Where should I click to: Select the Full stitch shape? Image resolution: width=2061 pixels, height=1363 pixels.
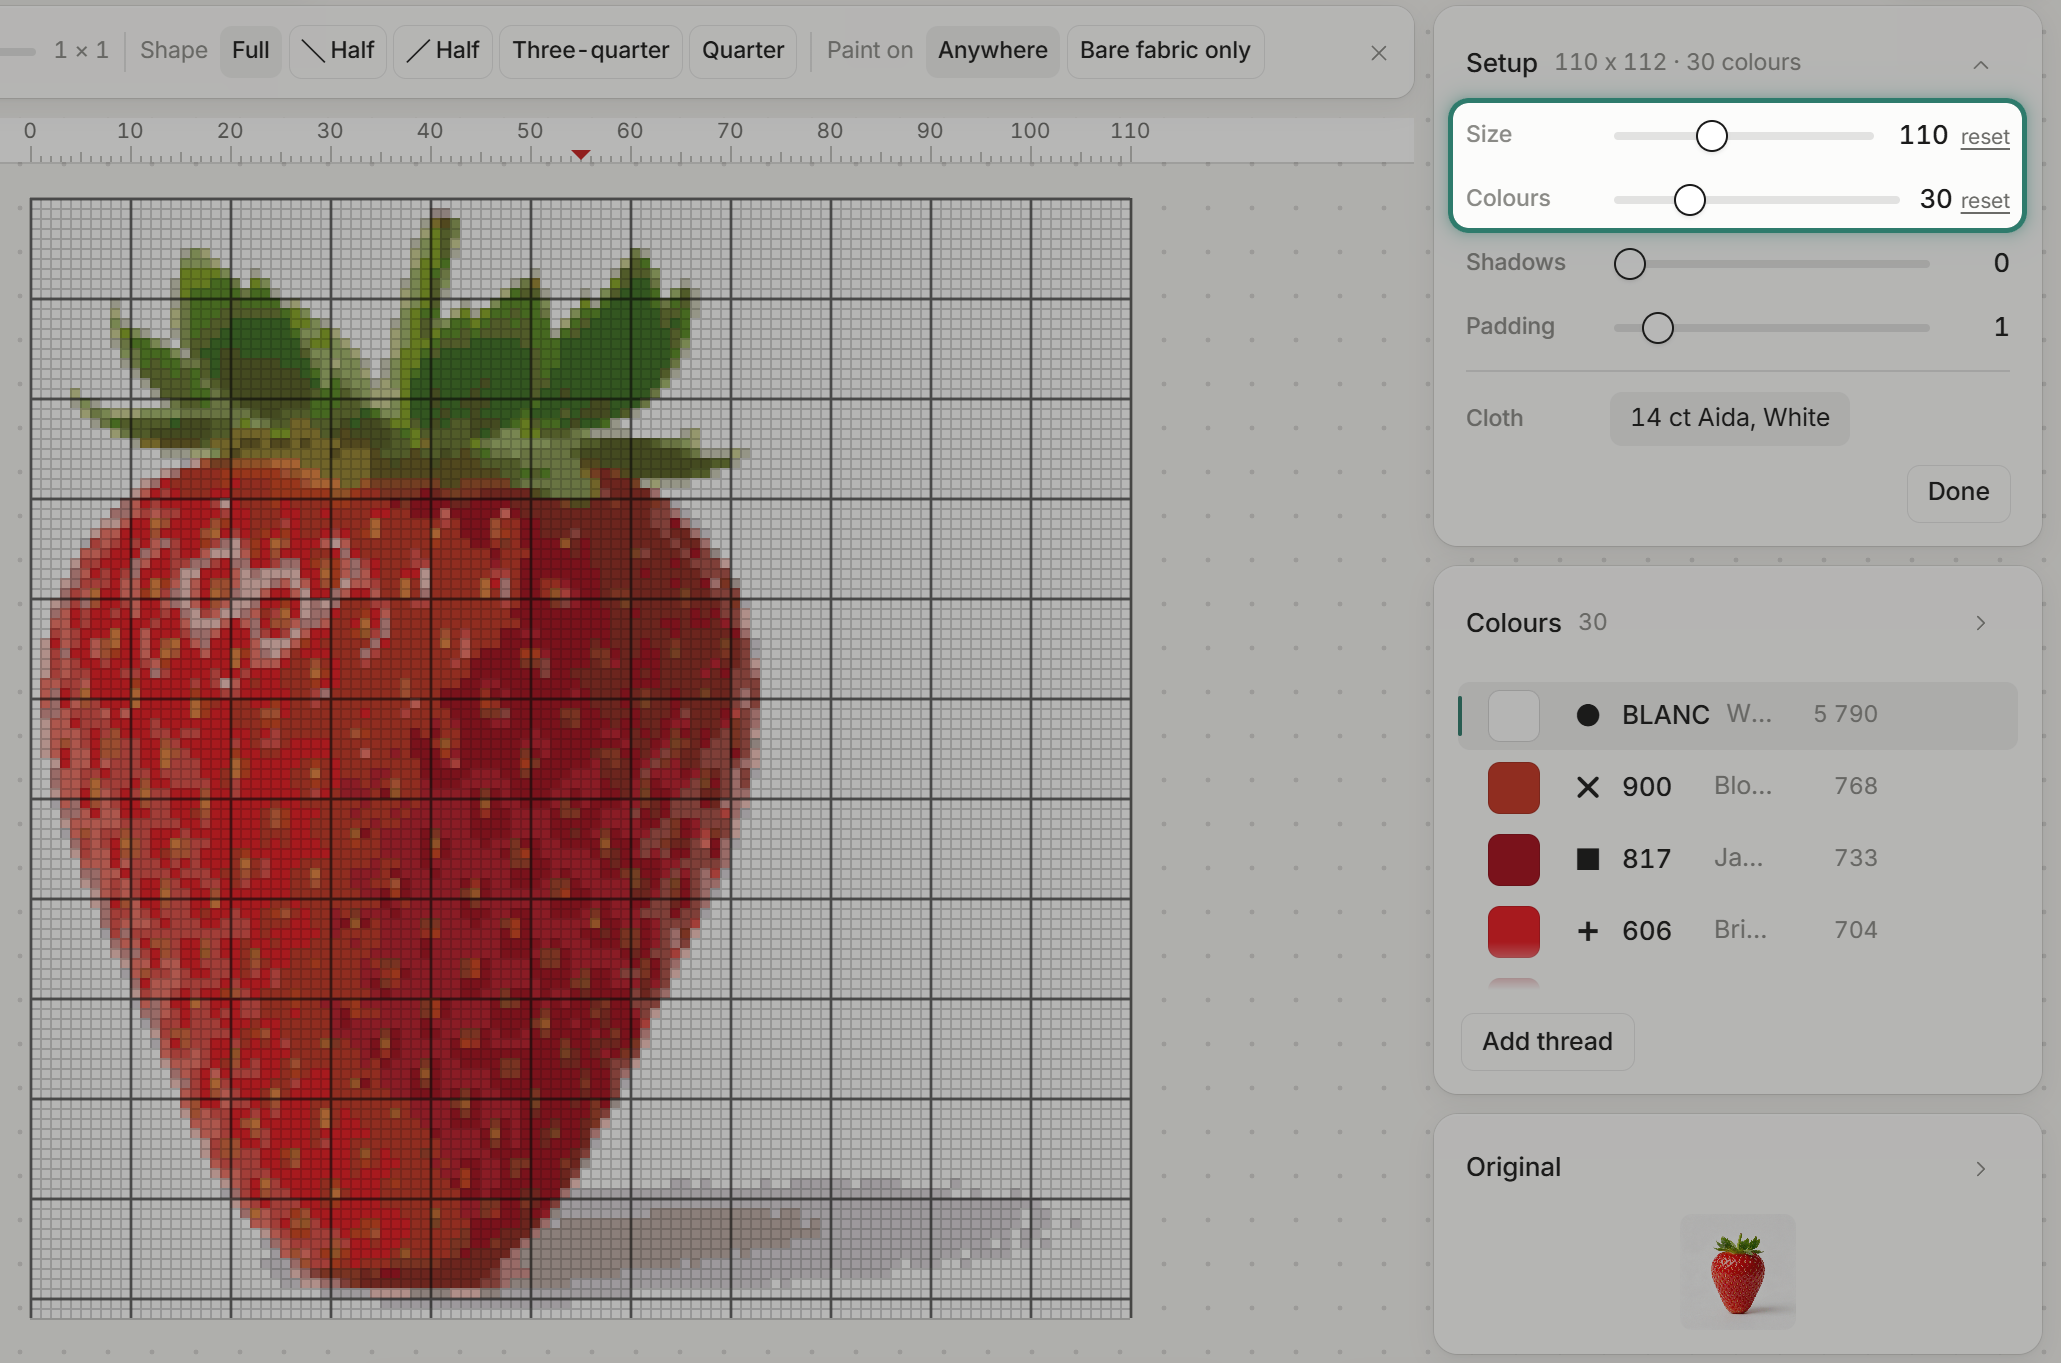250,51
